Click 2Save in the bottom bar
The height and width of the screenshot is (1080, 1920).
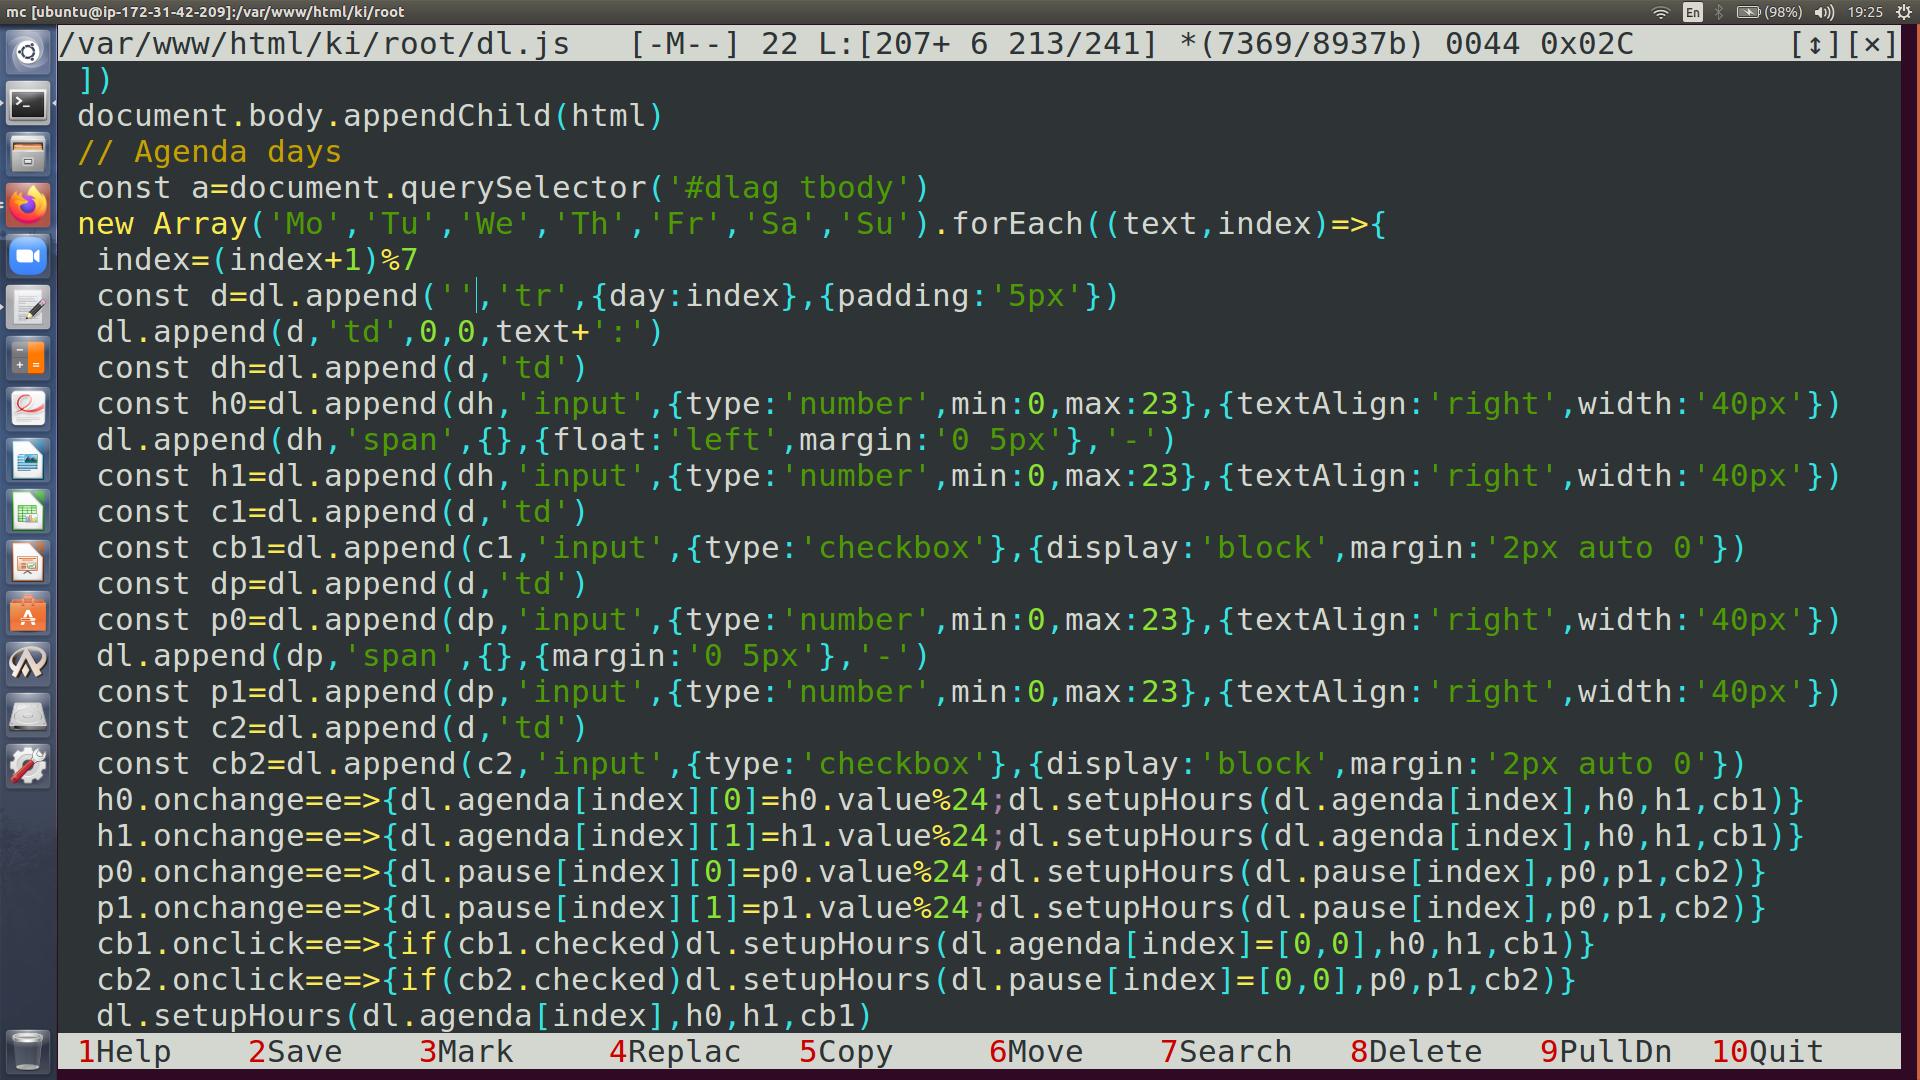pyautogui.click(x=295, y=1052)
